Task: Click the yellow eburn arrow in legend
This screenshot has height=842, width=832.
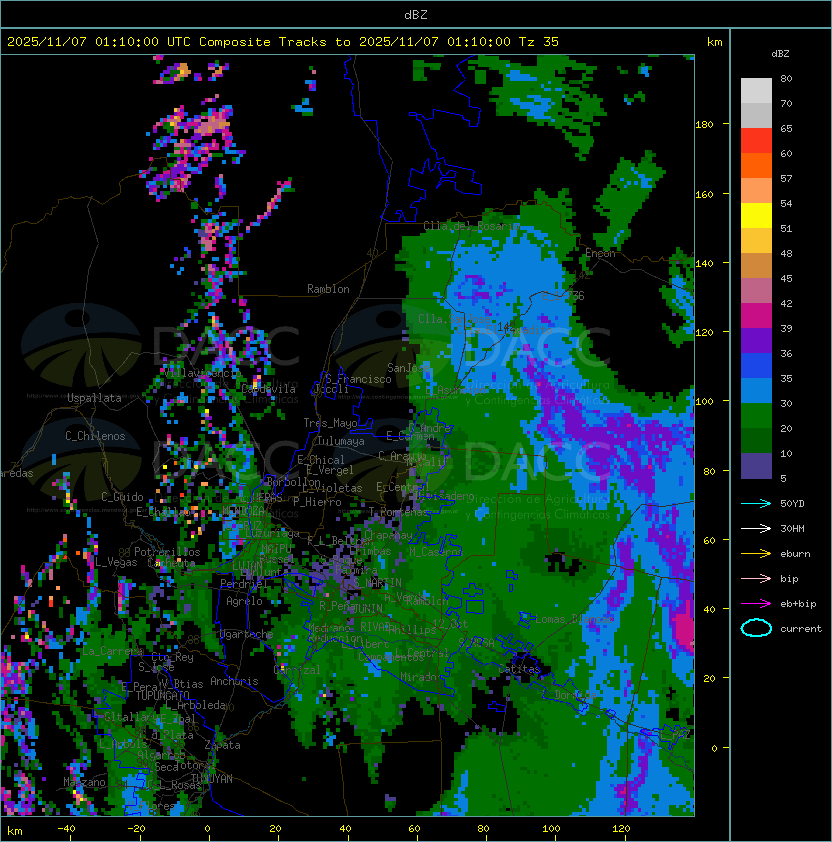Action: [x=756, y=554]
